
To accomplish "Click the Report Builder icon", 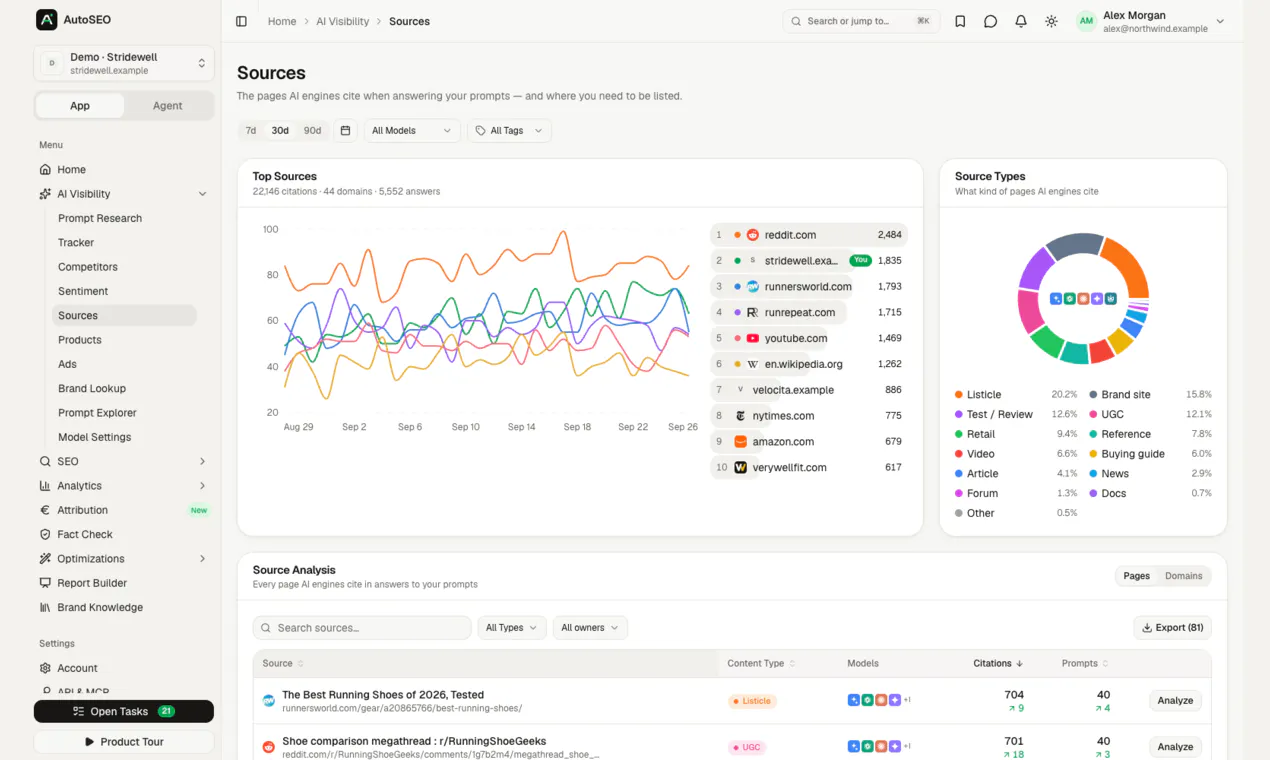I will pos(45,583).
